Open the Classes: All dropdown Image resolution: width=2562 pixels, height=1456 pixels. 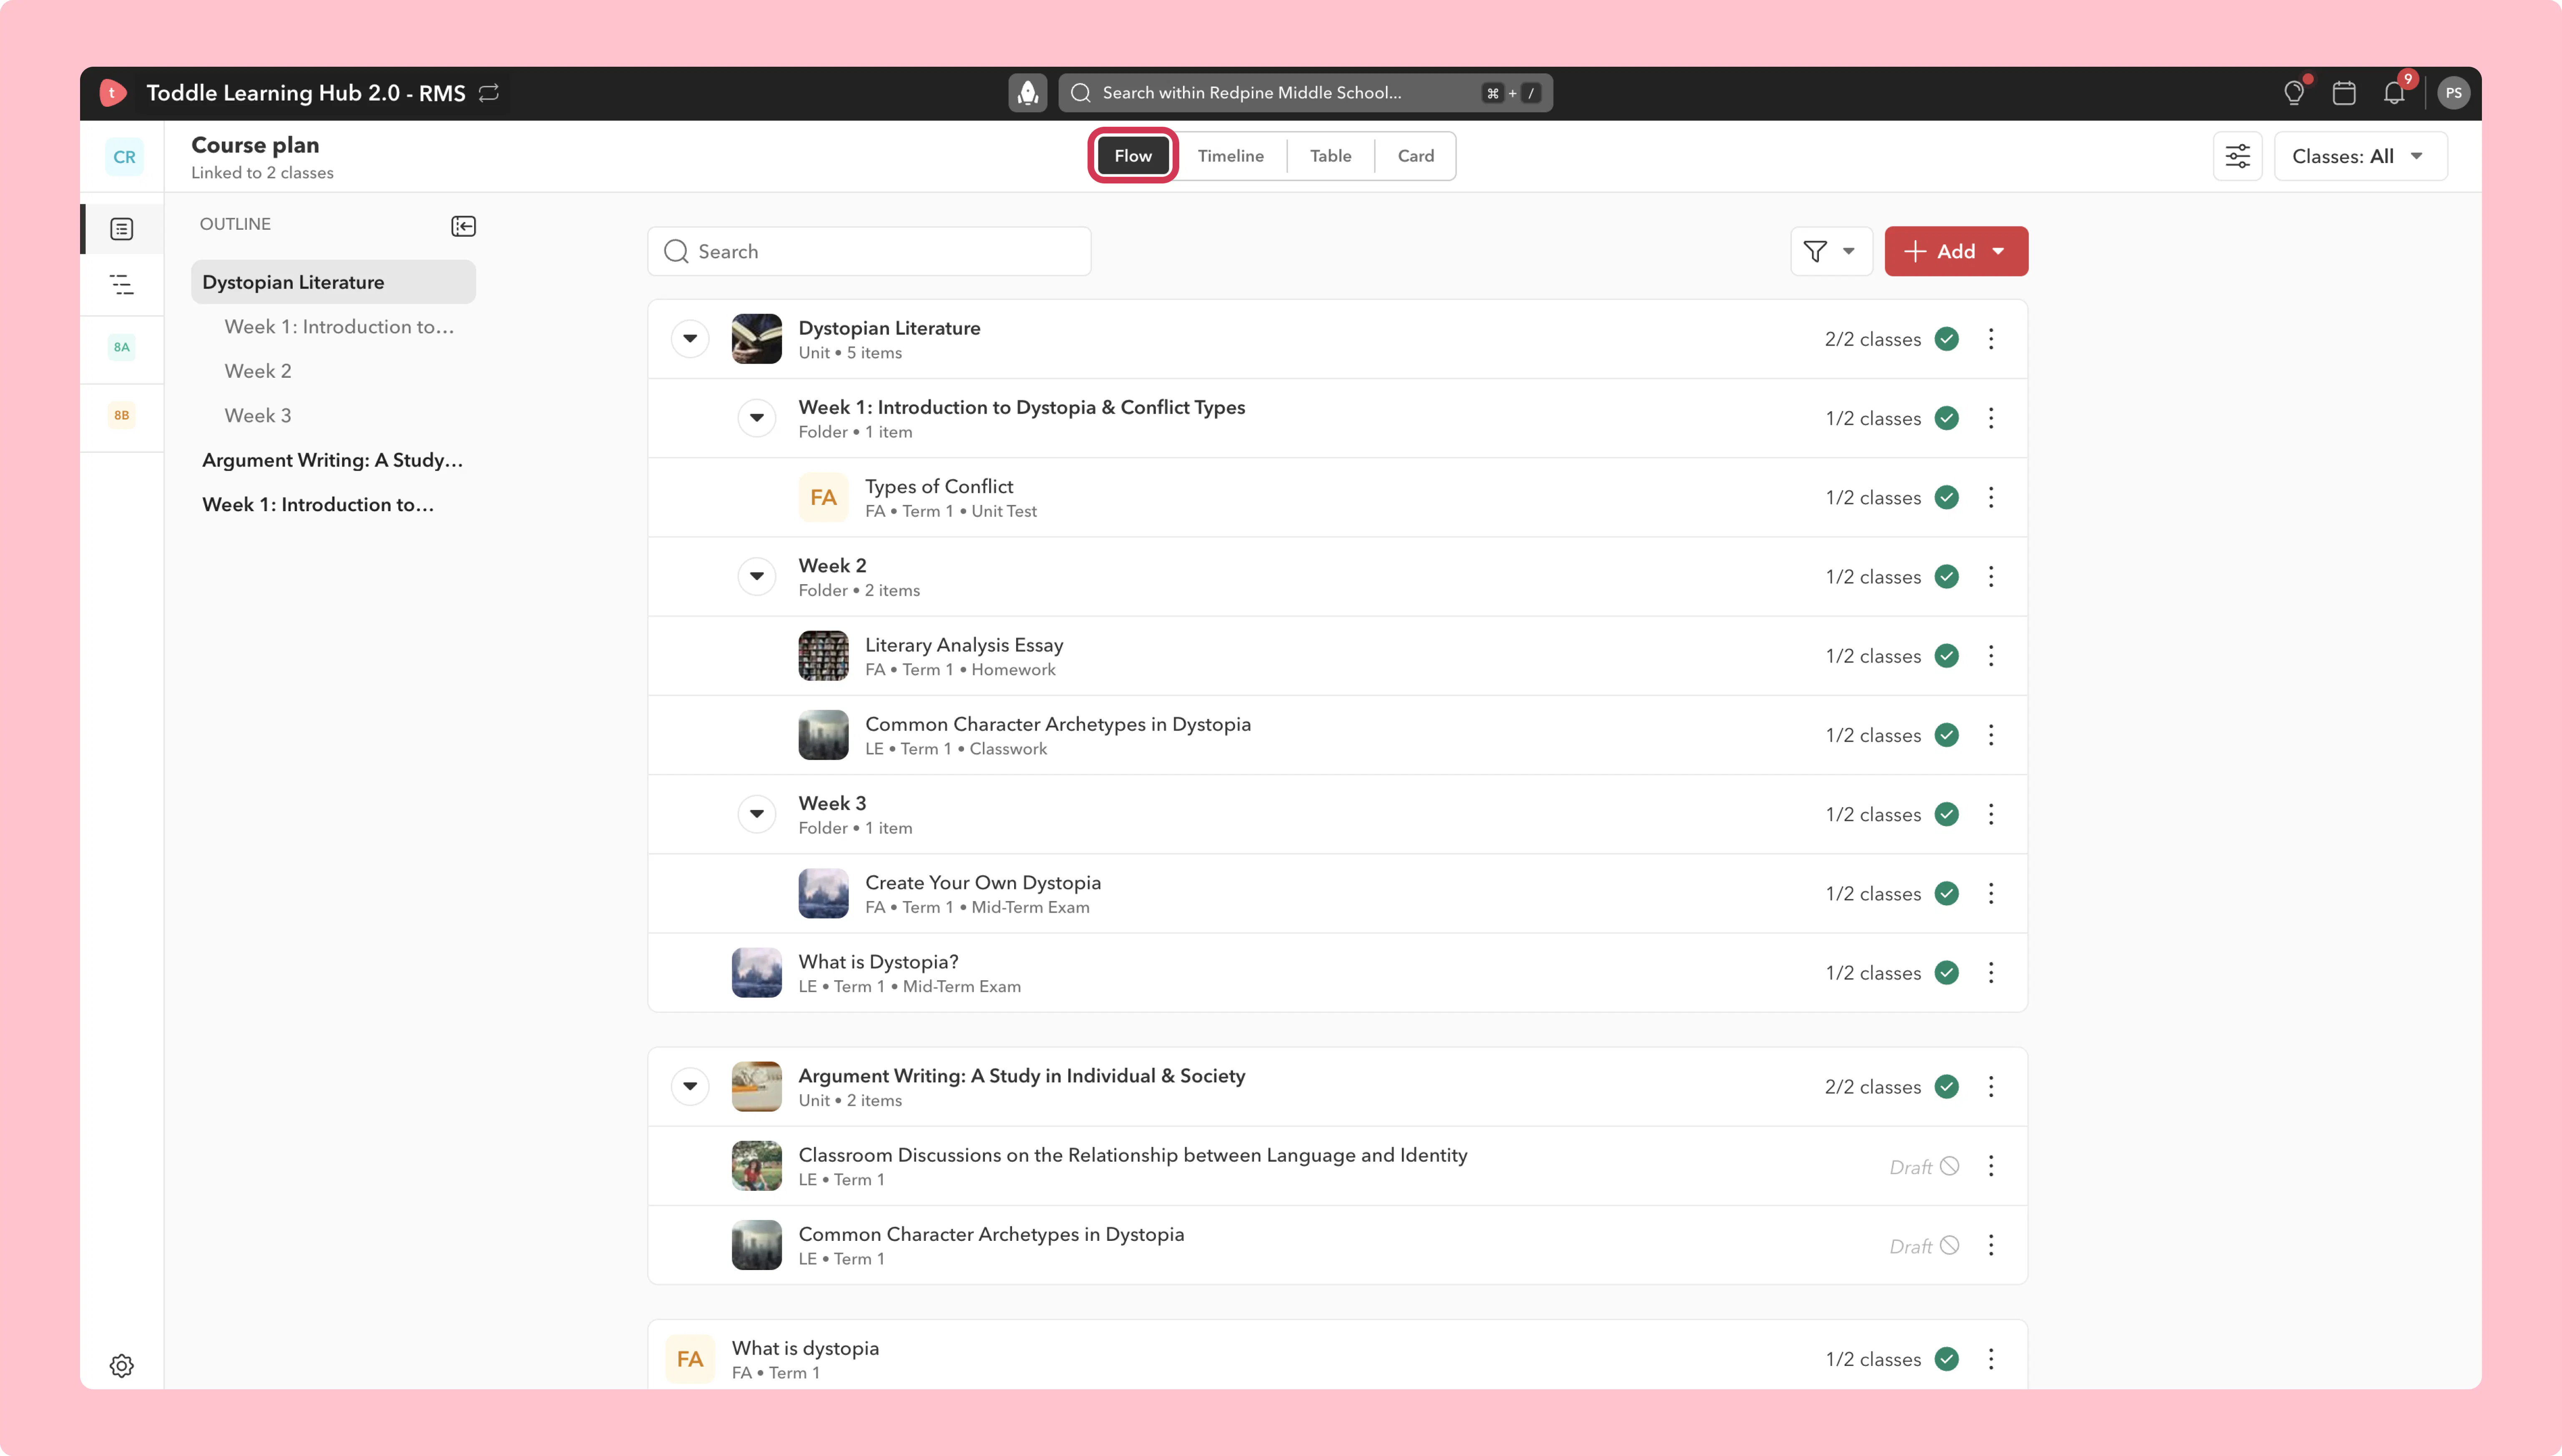pos(2360,156)
